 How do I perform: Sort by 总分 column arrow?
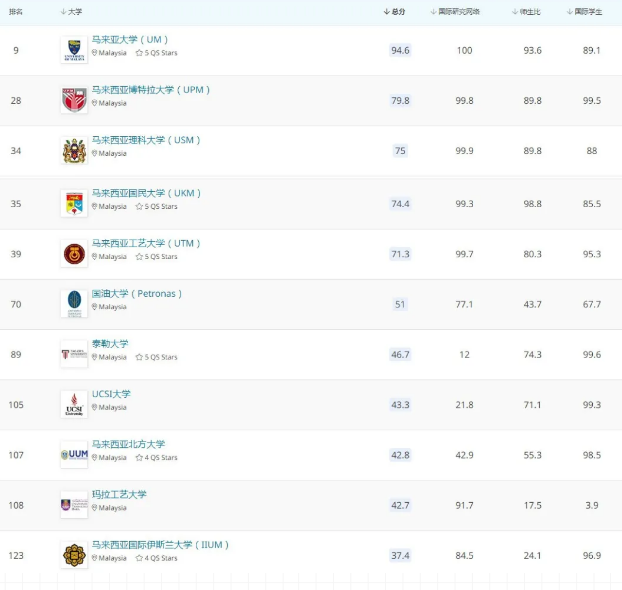(x=386, y=12)
